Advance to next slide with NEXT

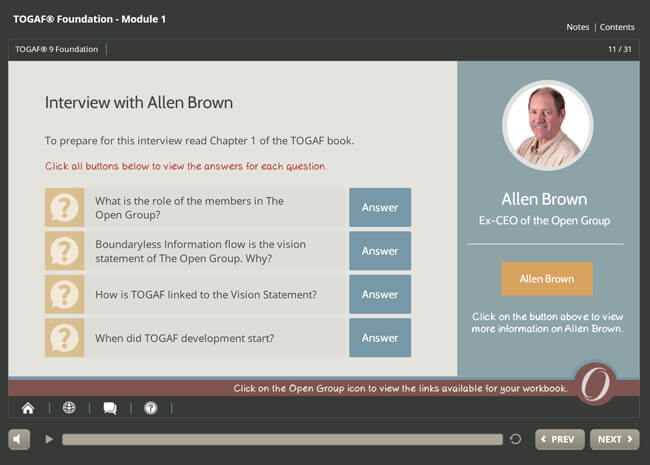[x=615, y=439]
